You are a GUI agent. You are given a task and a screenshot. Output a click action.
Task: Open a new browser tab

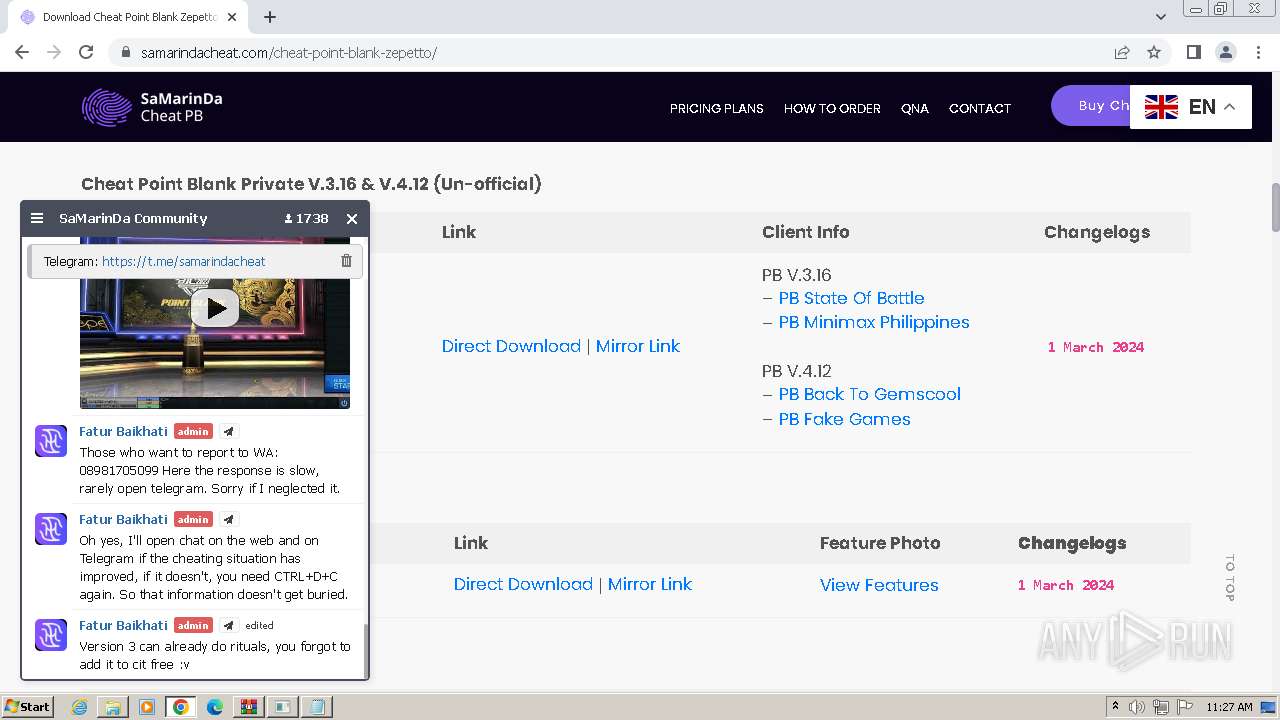270,17
